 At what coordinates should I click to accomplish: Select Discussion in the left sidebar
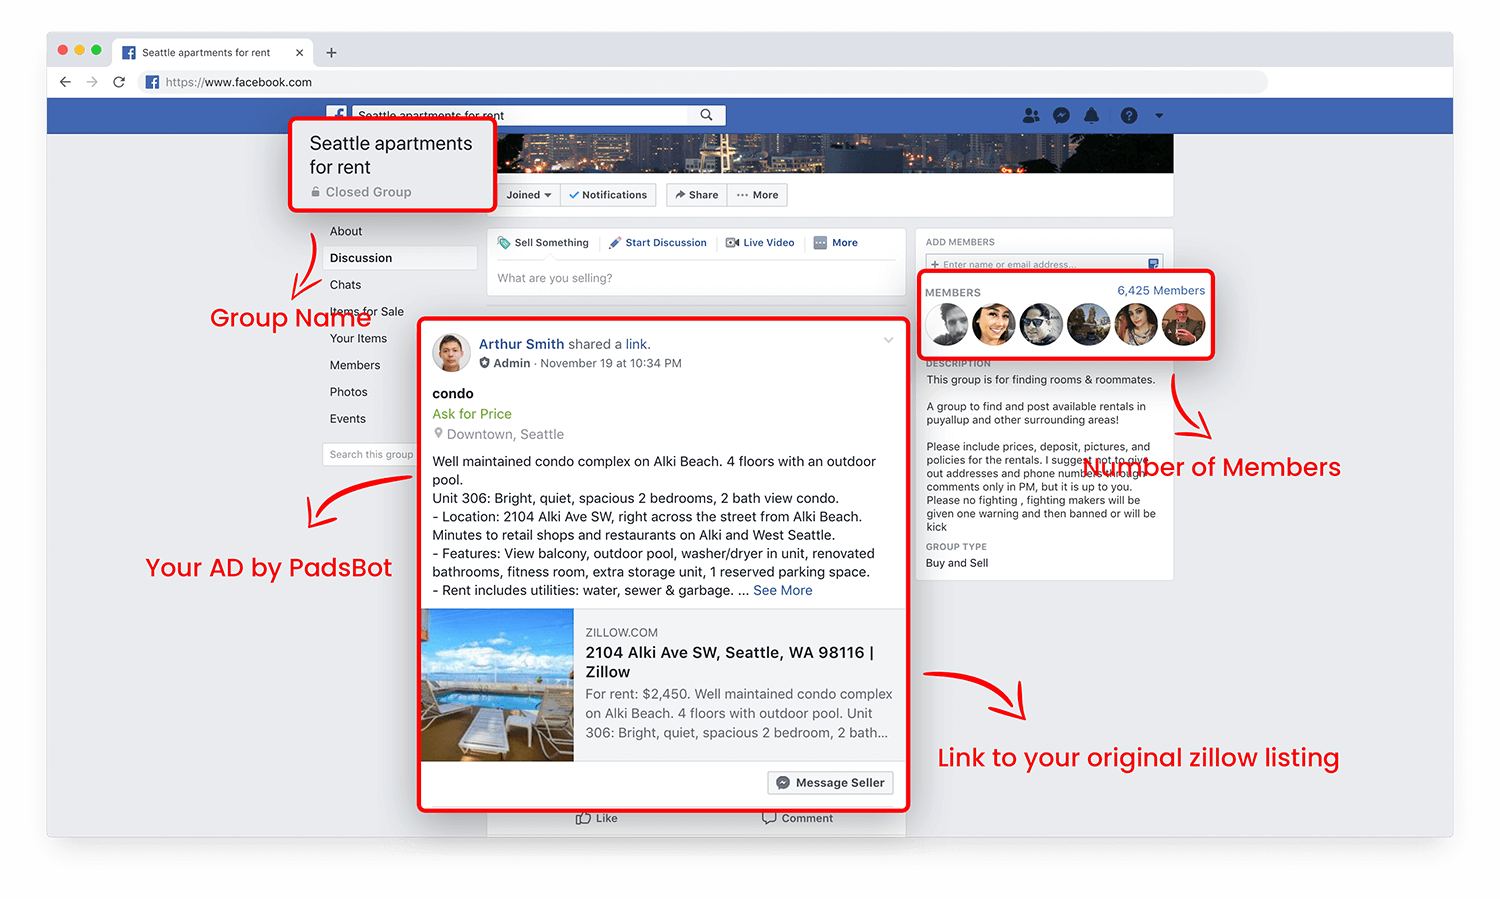361,258
